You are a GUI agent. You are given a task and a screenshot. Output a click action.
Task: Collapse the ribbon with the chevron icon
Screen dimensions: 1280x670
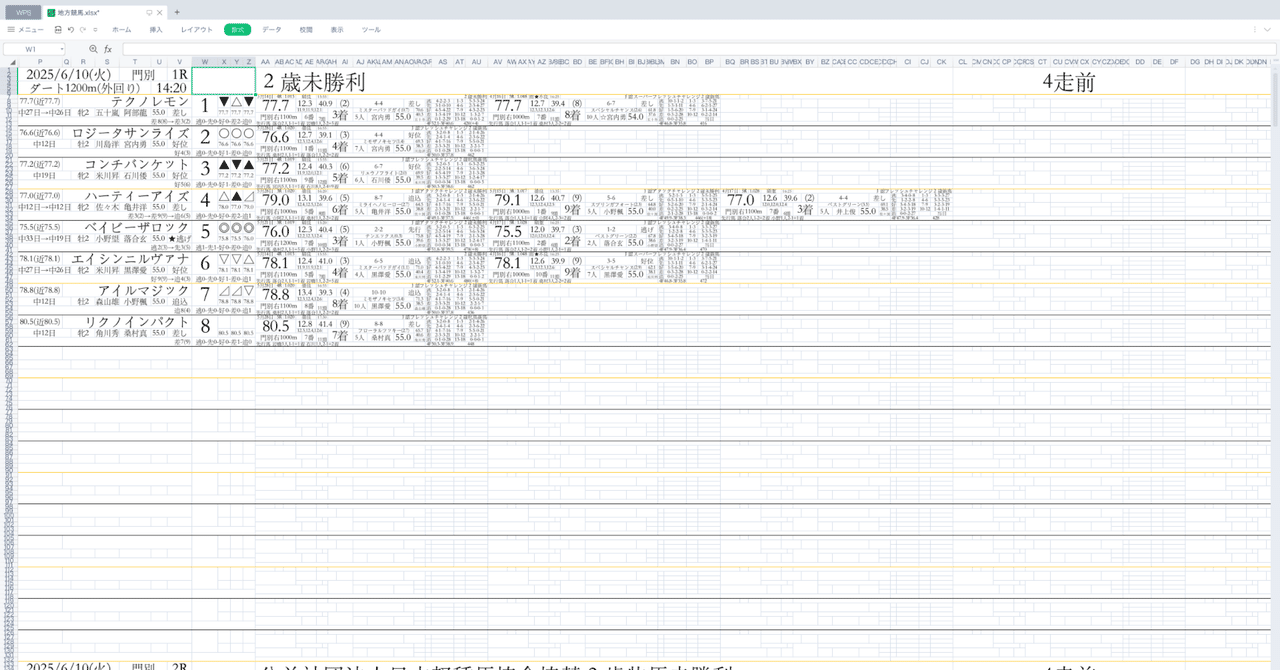tap(1267, 29)
